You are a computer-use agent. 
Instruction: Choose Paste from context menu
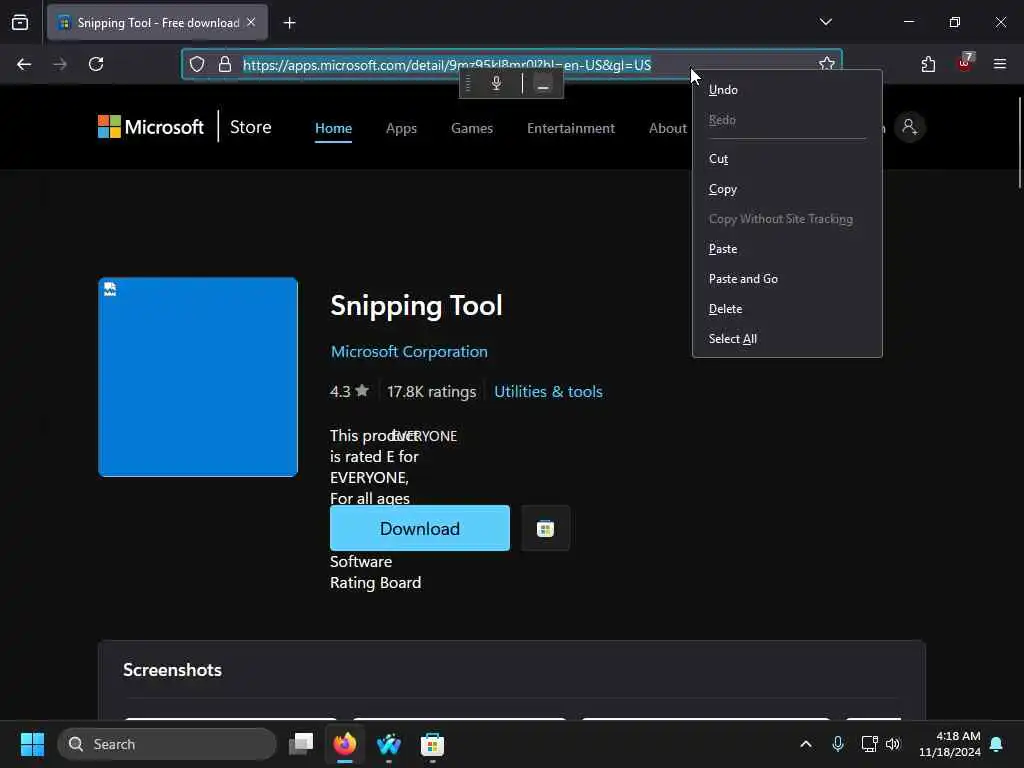click(787, 249)
